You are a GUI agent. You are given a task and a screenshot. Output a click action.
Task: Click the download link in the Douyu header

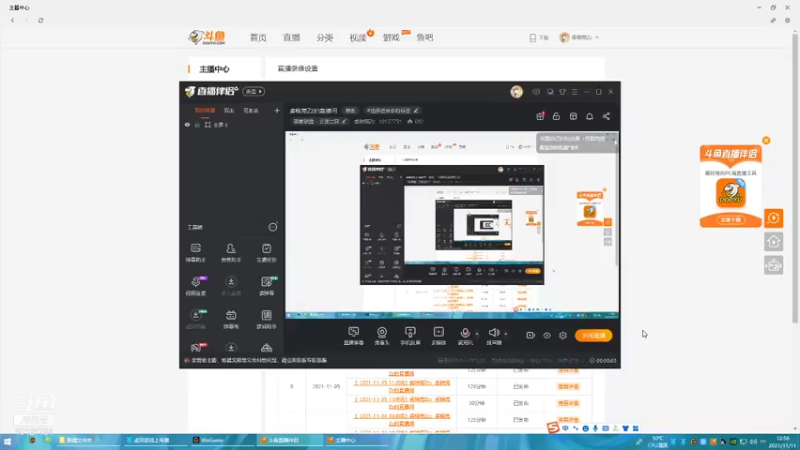[539, 38]
